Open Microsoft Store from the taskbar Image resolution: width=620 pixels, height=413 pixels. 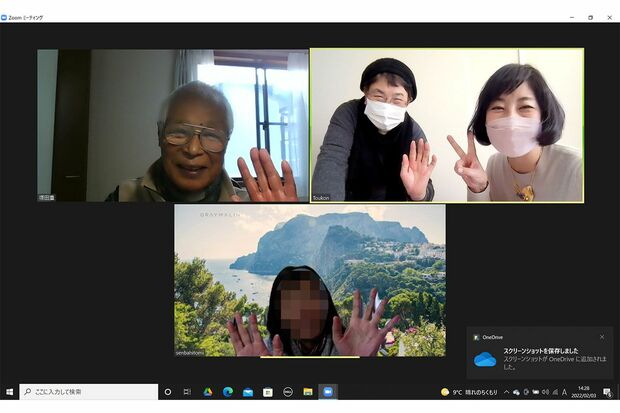pos(268,392)
